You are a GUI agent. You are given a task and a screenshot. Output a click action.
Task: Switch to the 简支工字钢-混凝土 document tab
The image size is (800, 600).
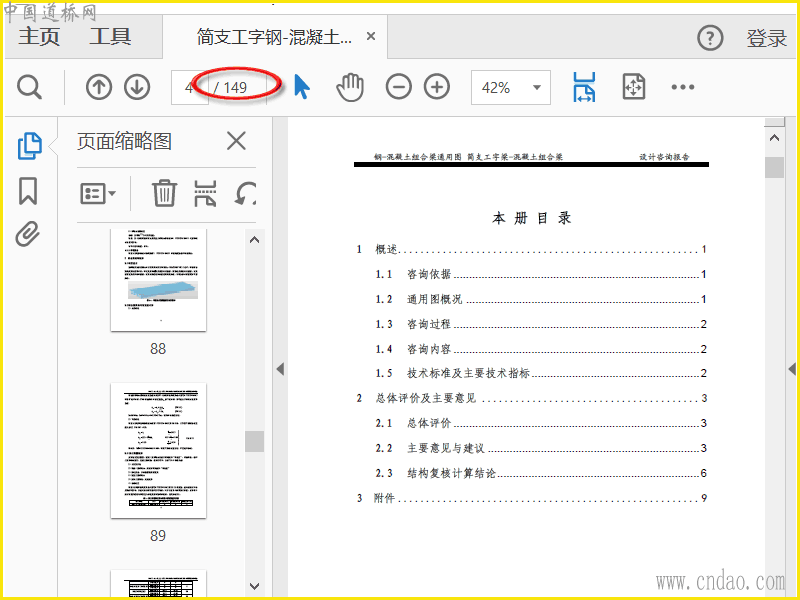click(x=274, y=37)
